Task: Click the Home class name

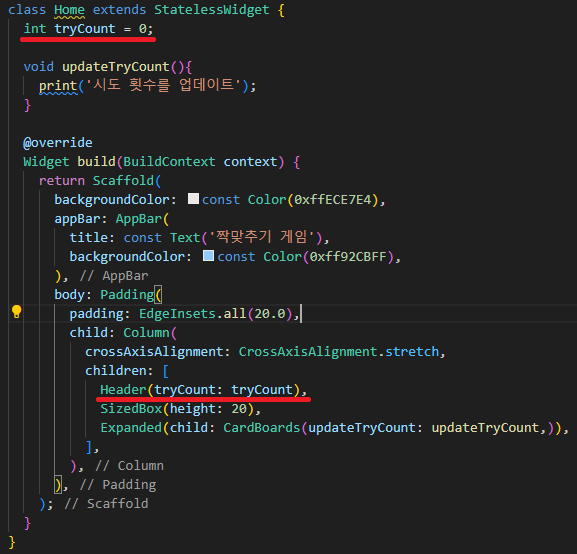Action: click(69, 10)
